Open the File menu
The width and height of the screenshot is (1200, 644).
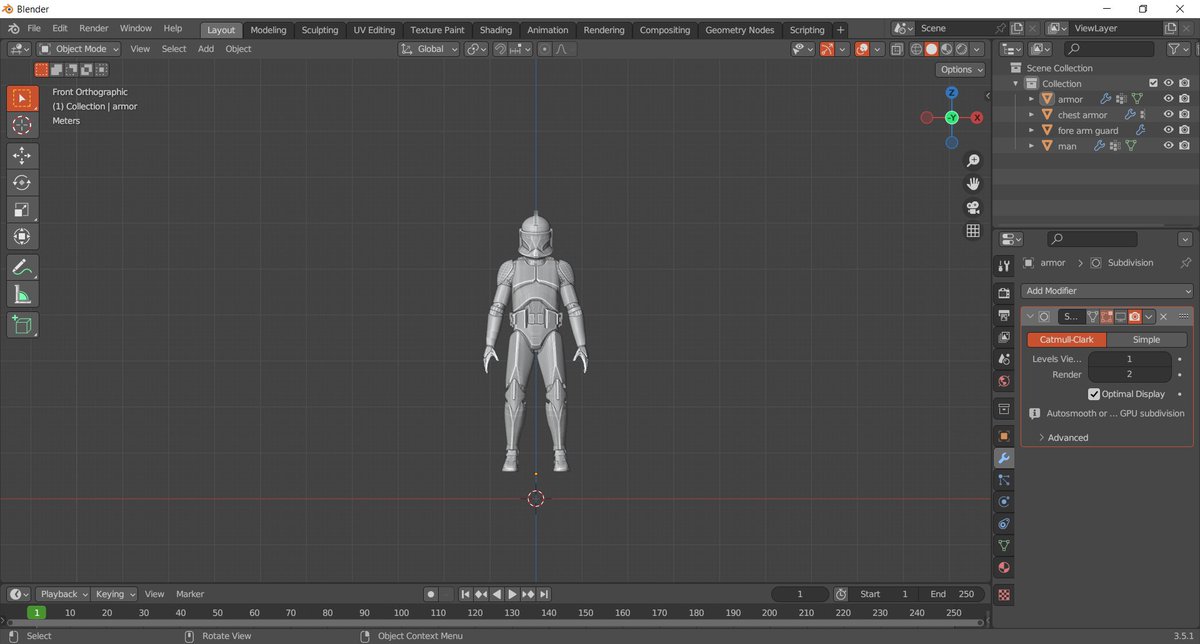(x=34, y=29)
